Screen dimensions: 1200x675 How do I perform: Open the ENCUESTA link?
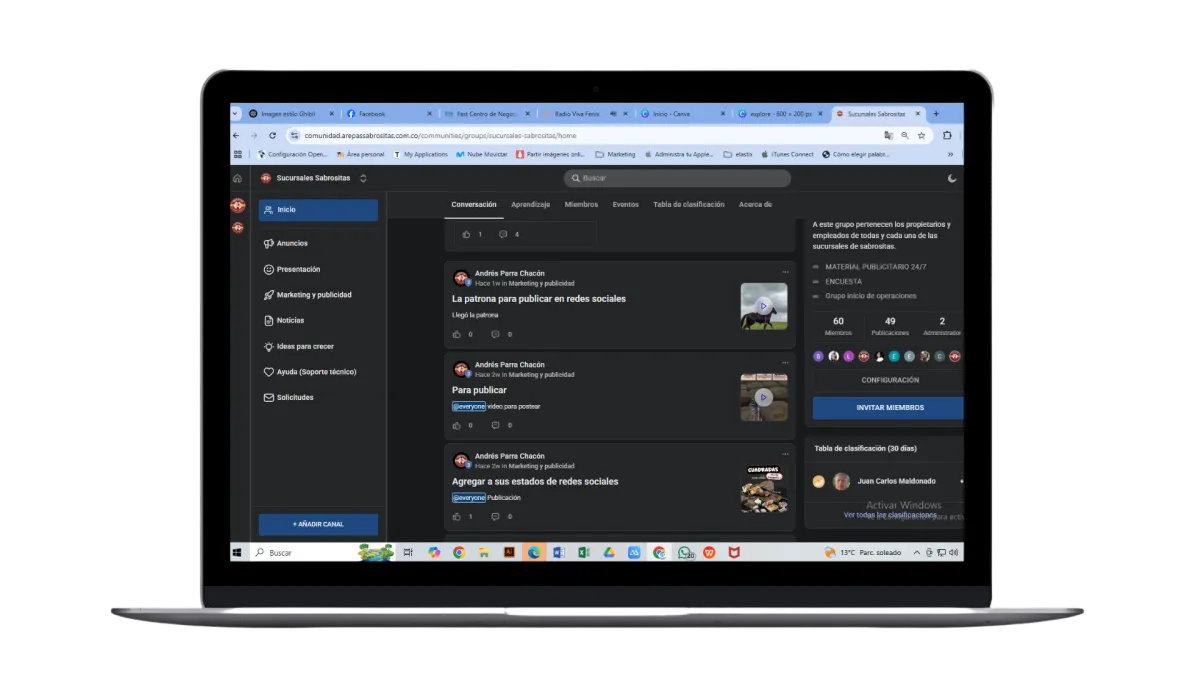coord(843,282)
